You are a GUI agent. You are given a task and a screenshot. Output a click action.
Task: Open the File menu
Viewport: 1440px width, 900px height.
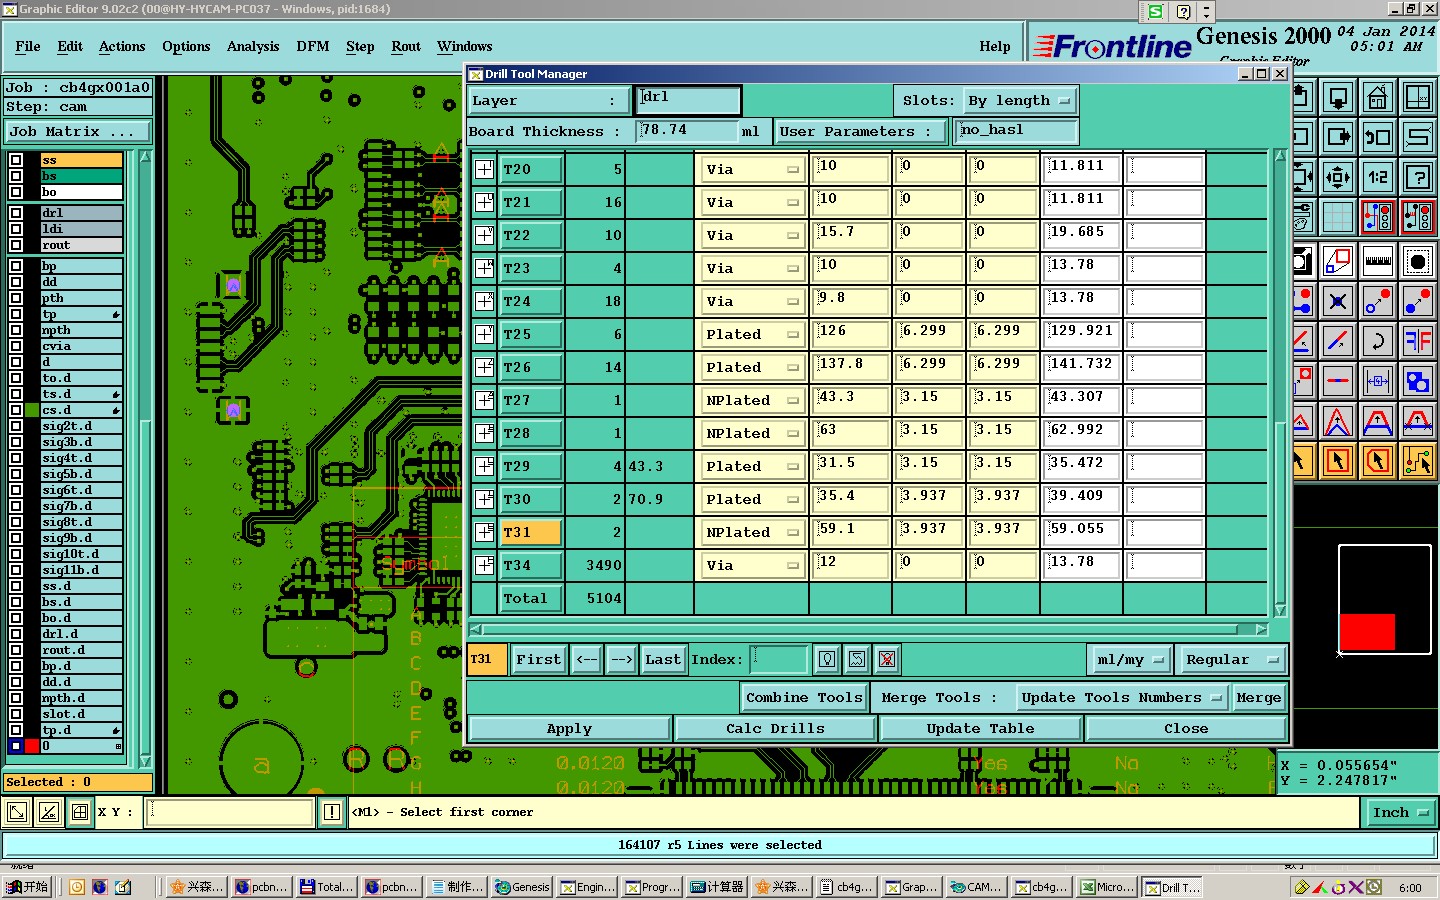tap(28, 47)
